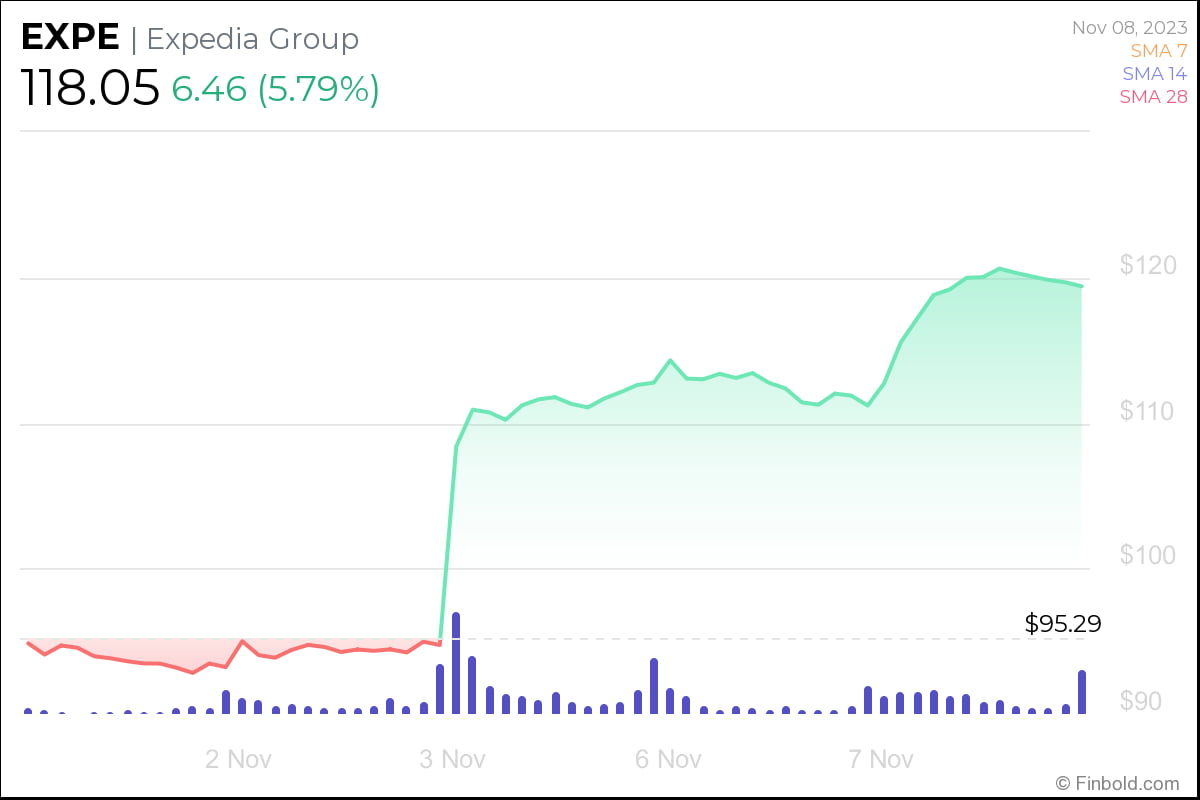Select the 2 Nov date axis label
Screen dimensions: 1200x800
click(x=238, y=759)
